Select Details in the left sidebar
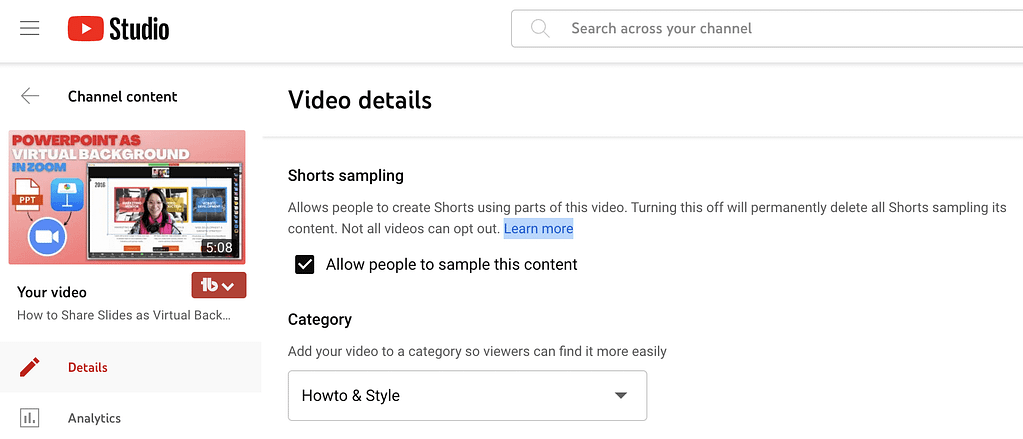Screen dimensions: 1023x439 (88, 367)
